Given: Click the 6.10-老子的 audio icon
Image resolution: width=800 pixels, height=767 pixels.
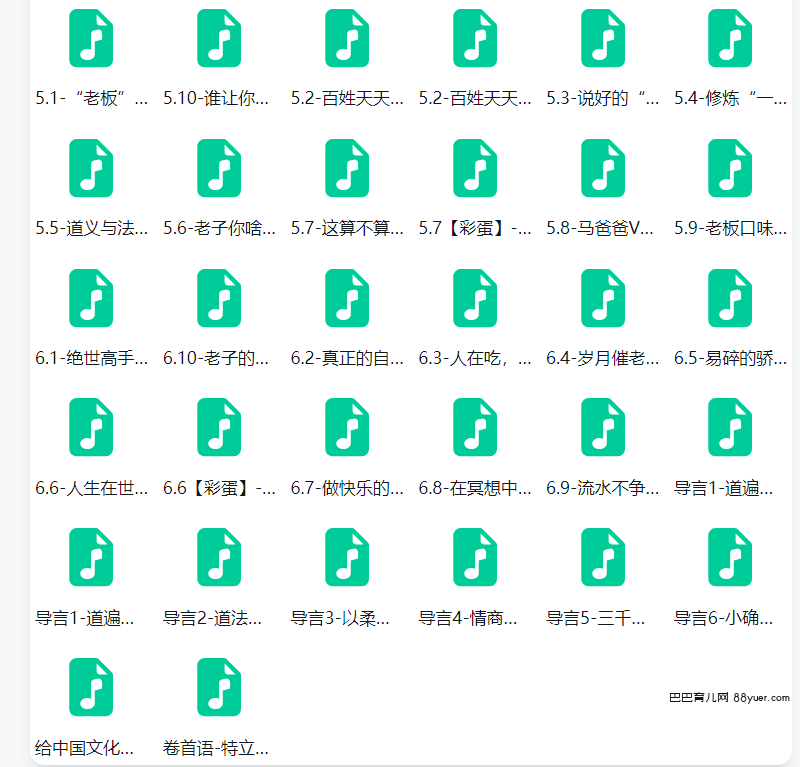Looking at the screenshot, I should coord(219,298).
